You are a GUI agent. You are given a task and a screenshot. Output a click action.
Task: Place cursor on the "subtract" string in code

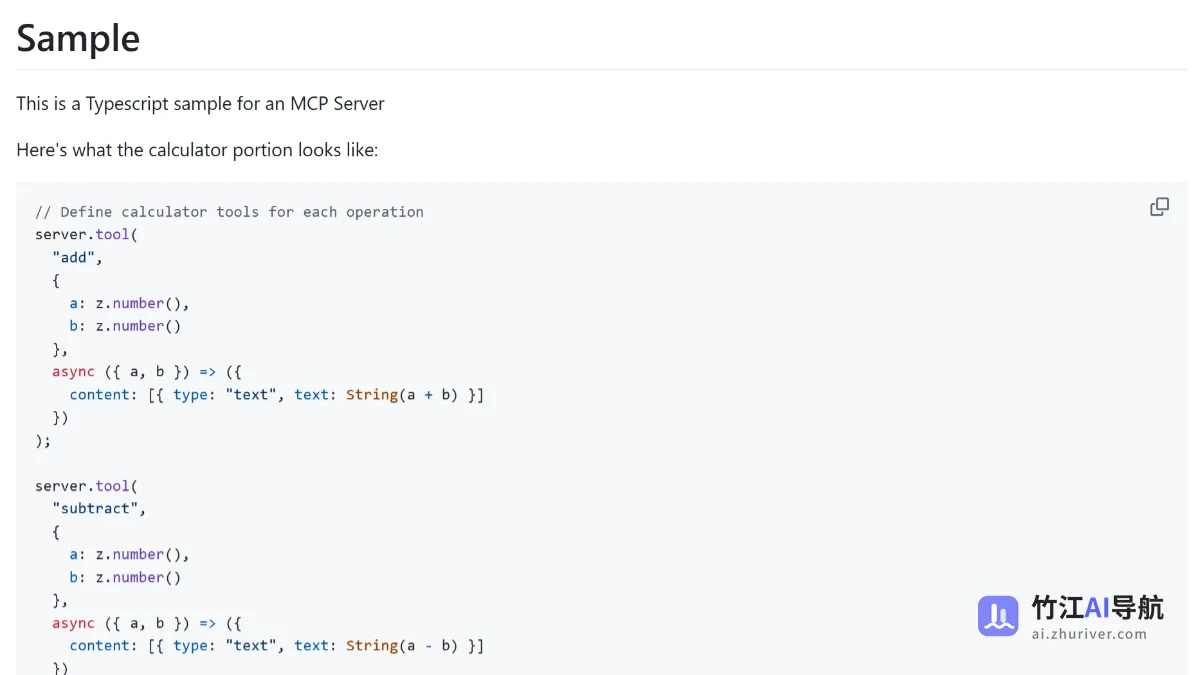(95, 508)
